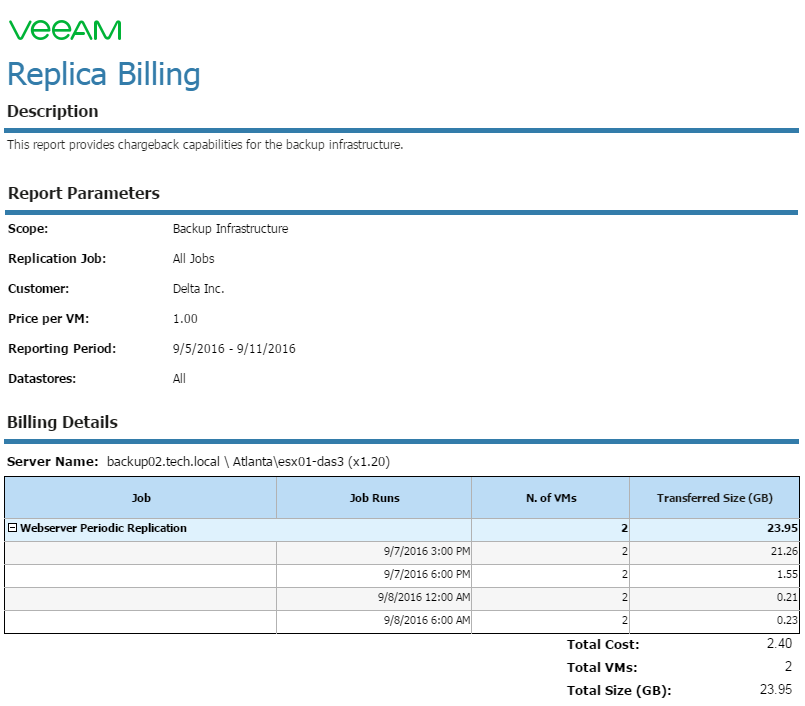Click the Backup Infrastructure scope value

pyautogui.click(x=231, y=229)
